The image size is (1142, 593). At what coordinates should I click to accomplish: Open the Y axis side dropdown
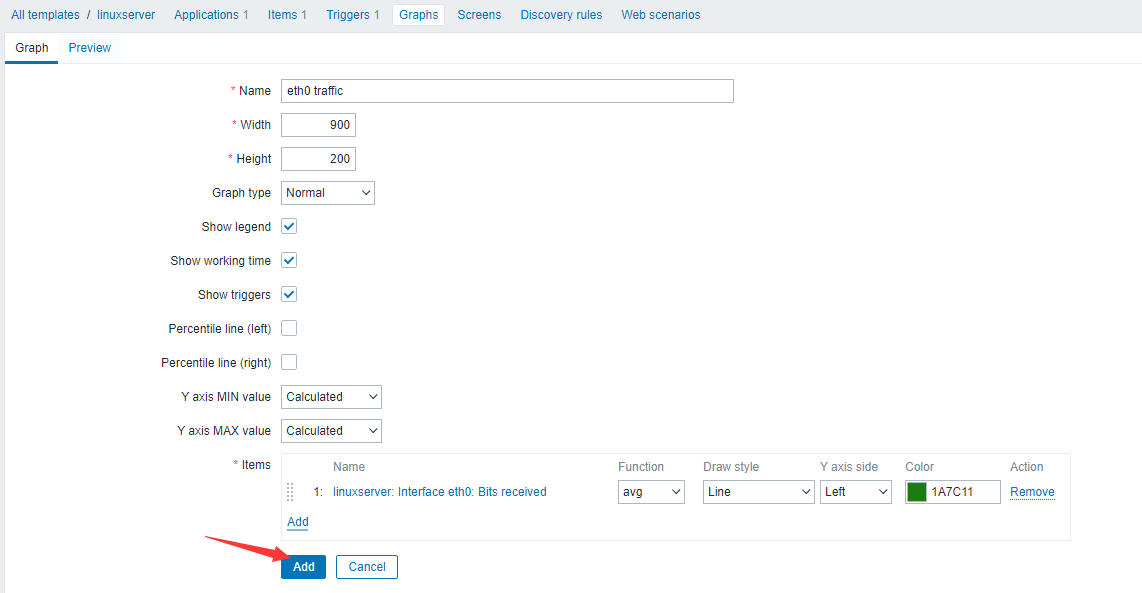pos(855,492)
